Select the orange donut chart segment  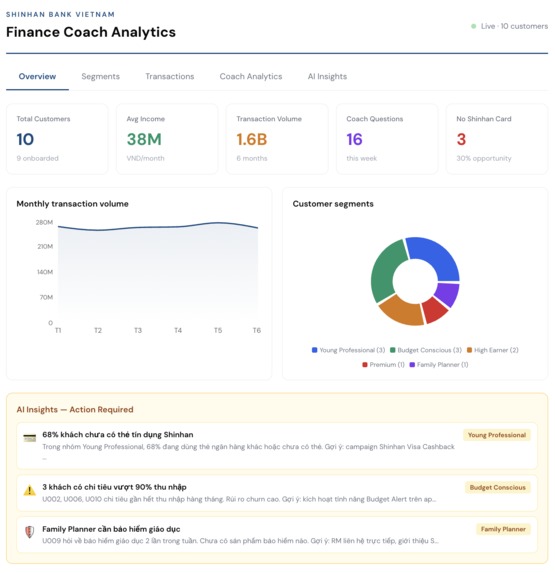point(402,311)
